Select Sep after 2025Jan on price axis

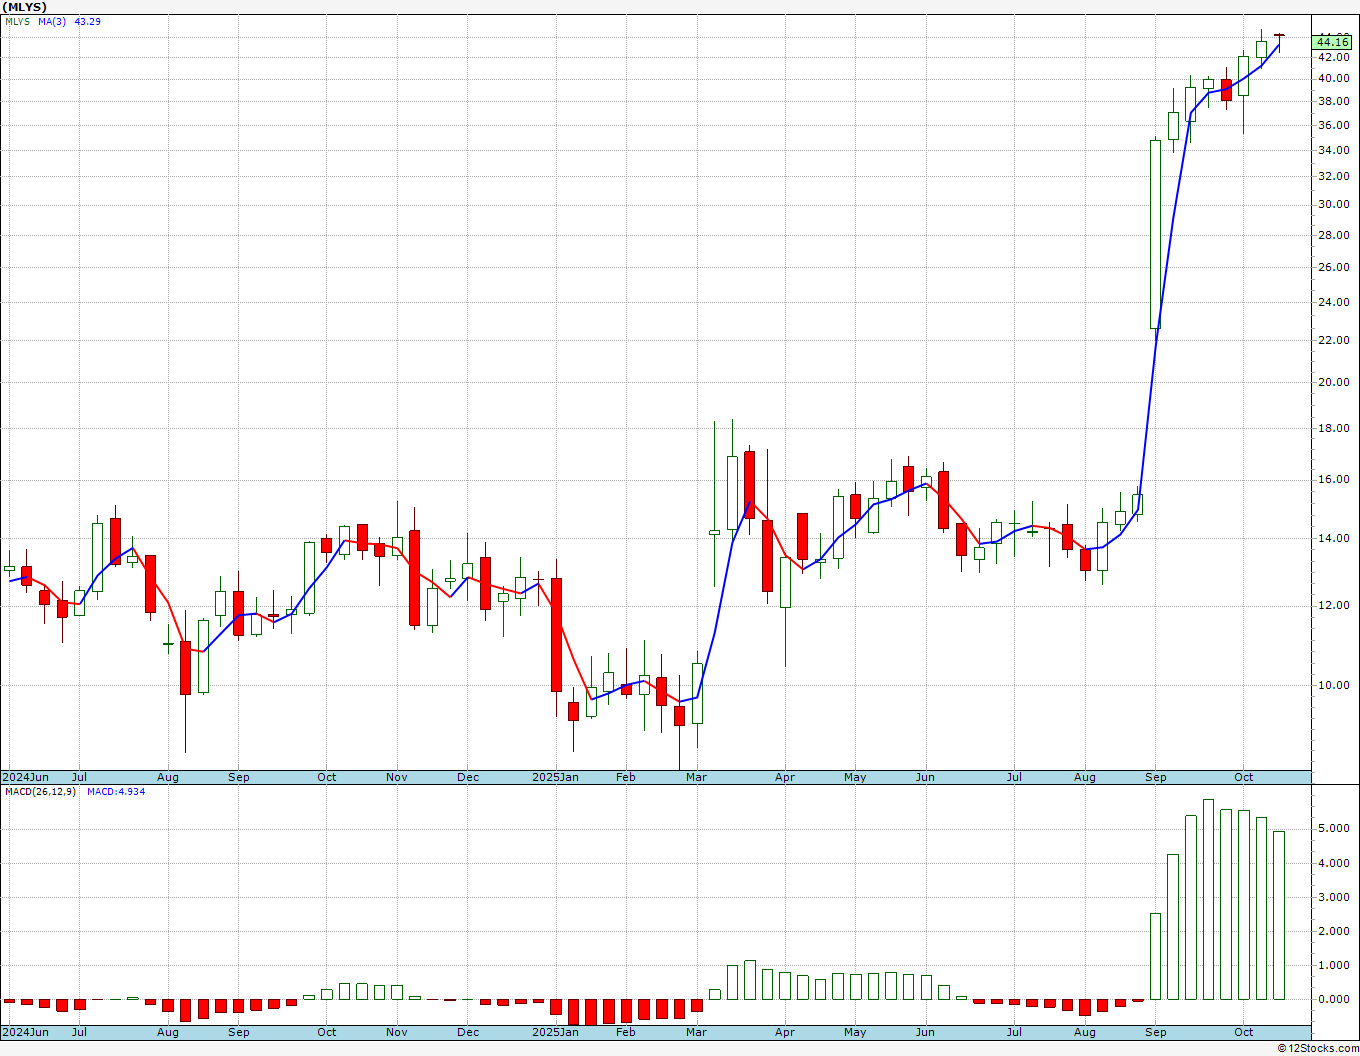click(1156, 777)
